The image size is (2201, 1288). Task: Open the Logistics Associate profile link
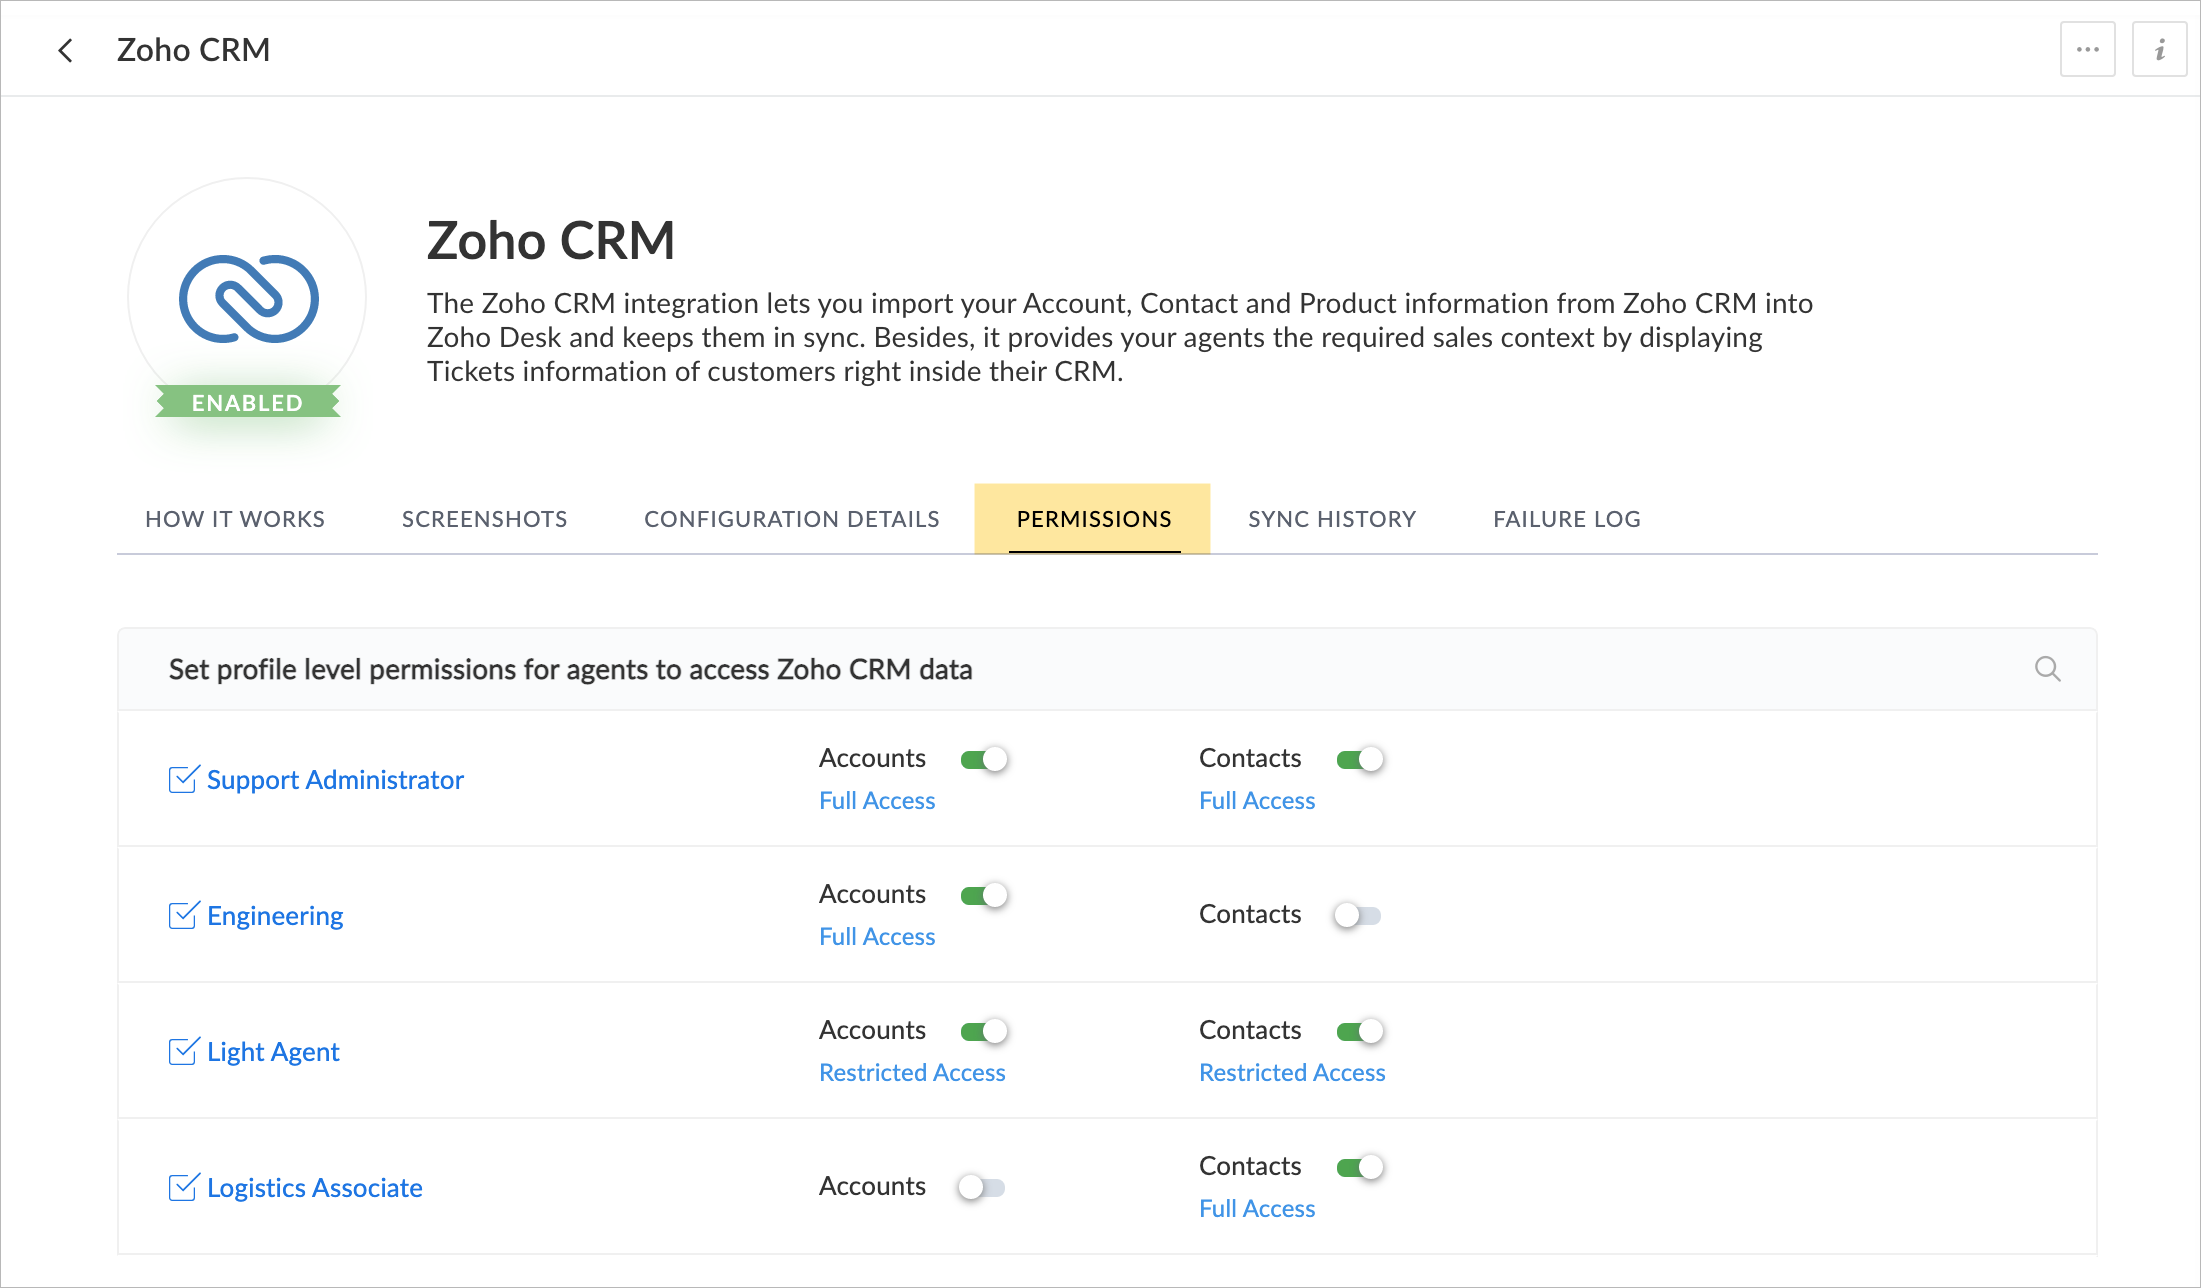coord(314,1188)
